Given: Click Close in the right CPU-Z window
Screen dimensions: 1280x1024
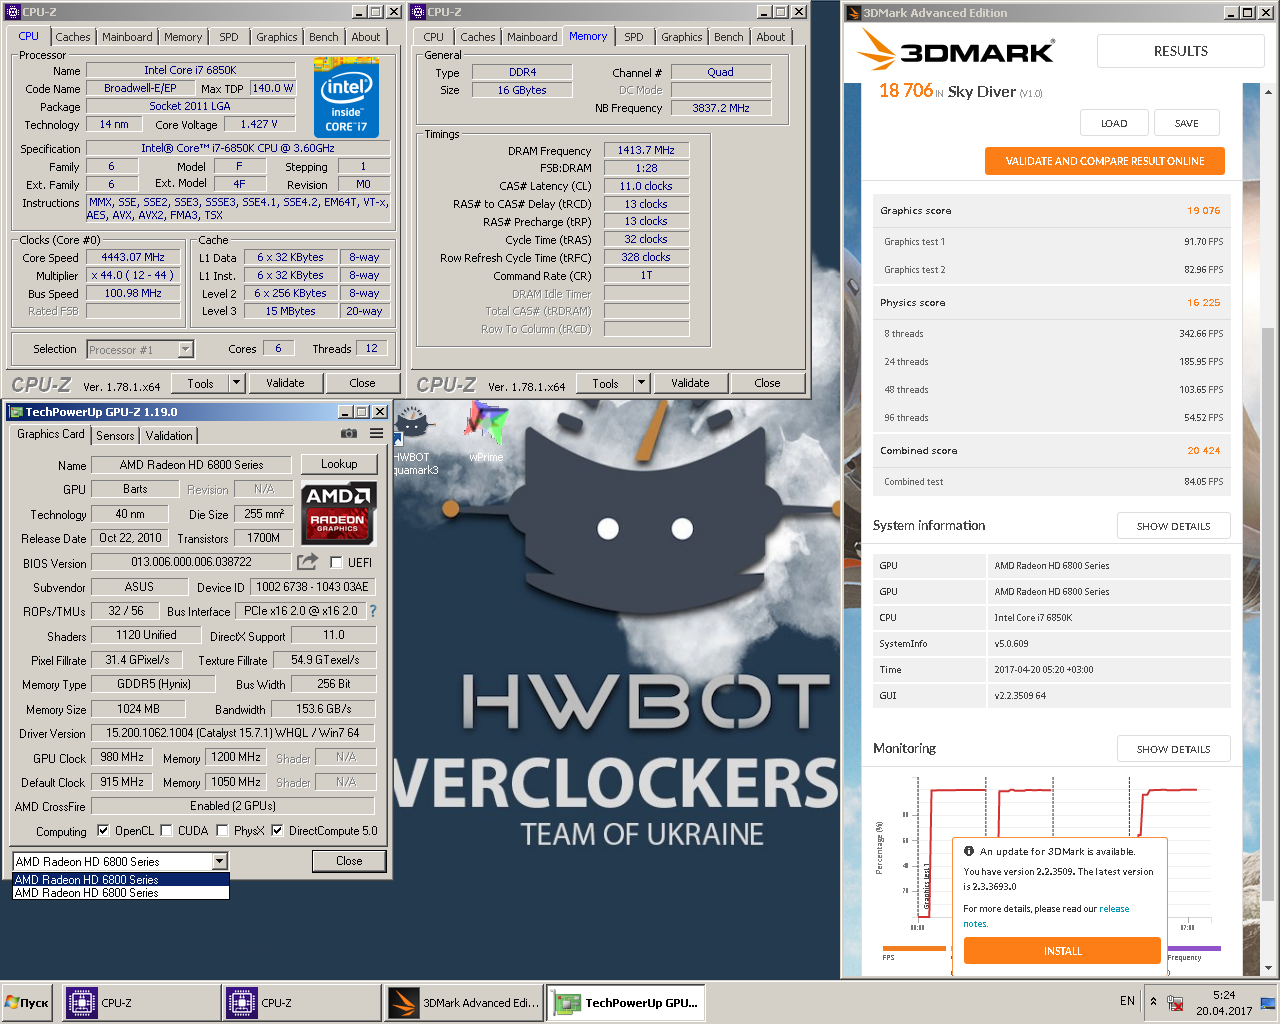Looking at the screenshot, I should coord(767,383).
